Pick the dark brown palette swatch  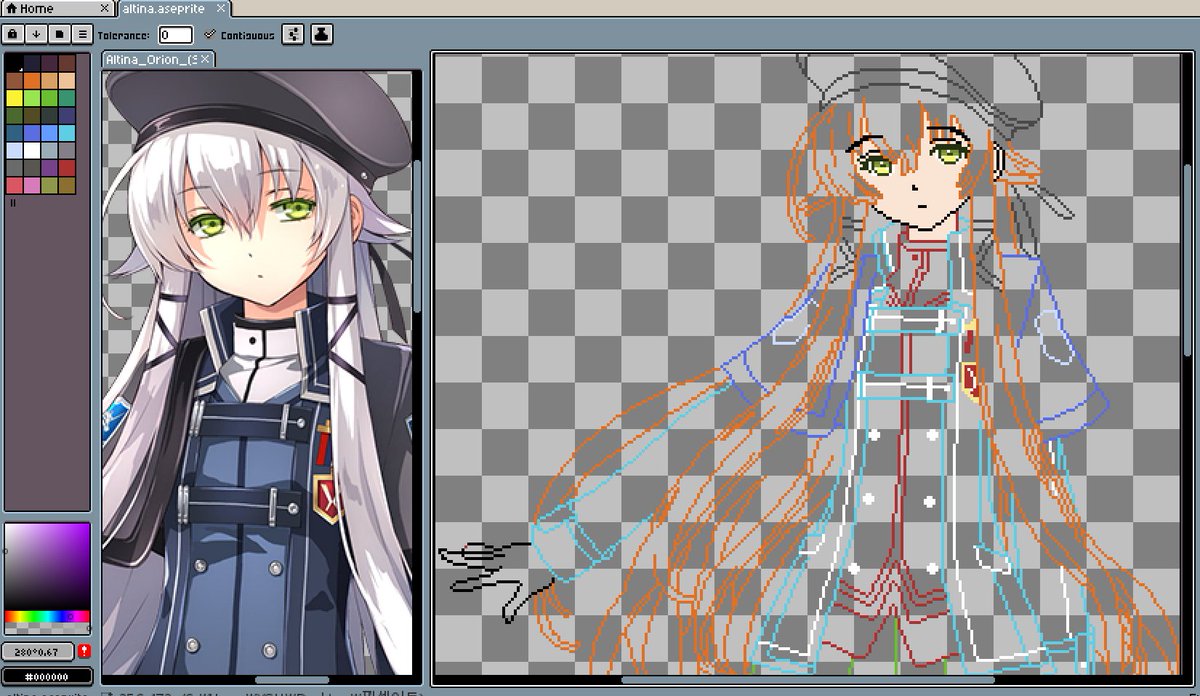pos(67,63)
